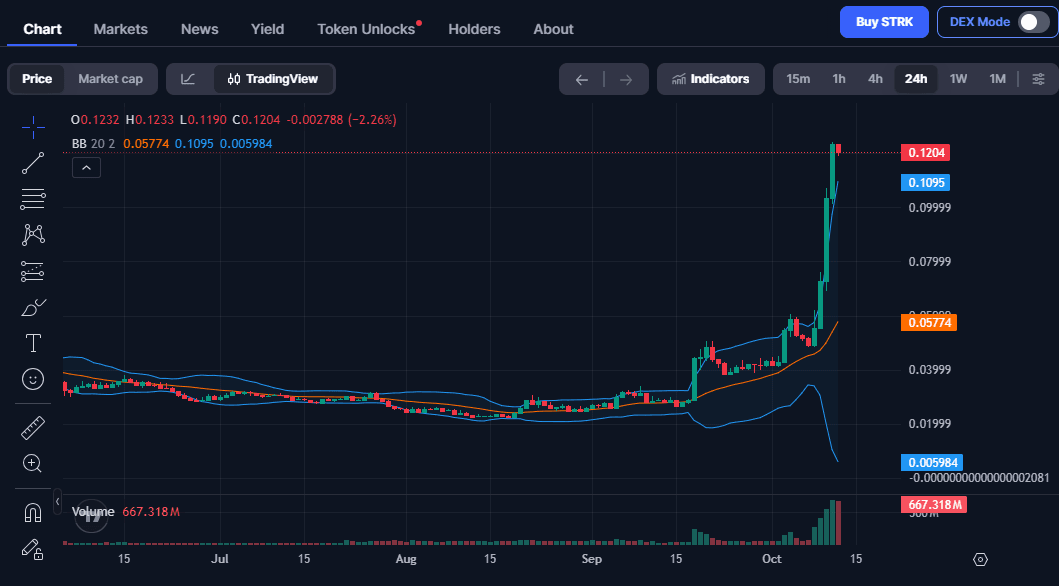
Task: Open chart settings hexagon icon
Action: tap(981, 559)
